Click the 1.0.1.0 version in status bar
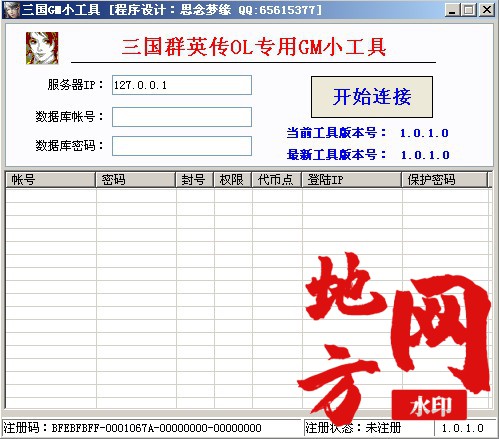Screen dimensions: 499x439 point(463,428)
